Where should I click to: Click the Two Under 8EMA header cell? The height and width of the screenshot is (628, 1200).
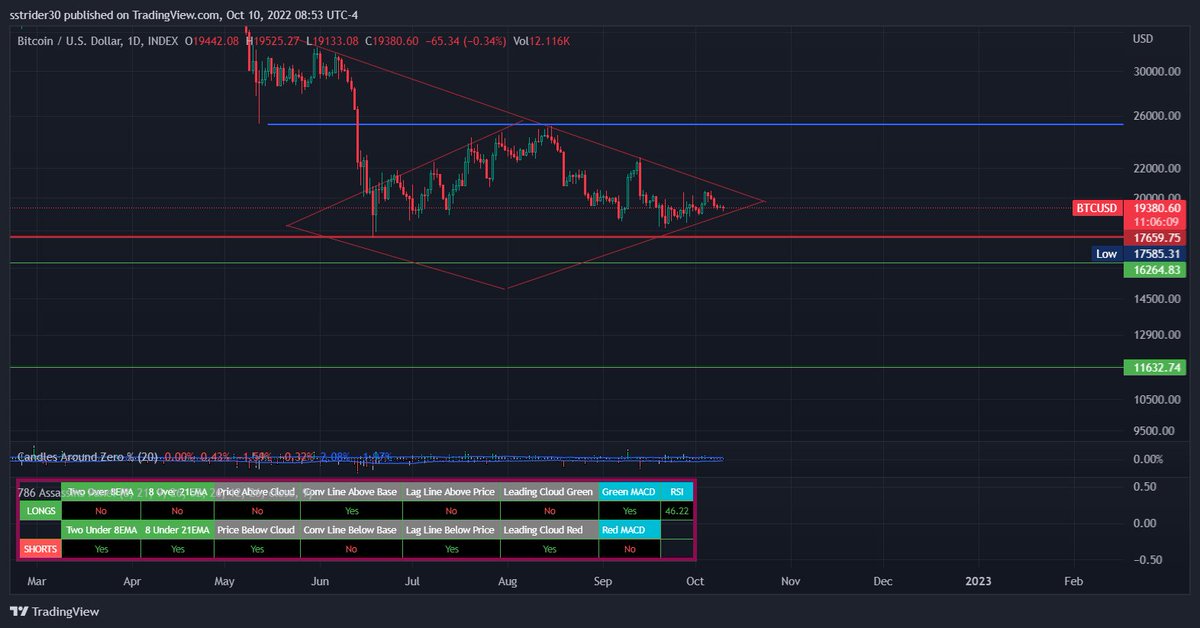(101, 529)
